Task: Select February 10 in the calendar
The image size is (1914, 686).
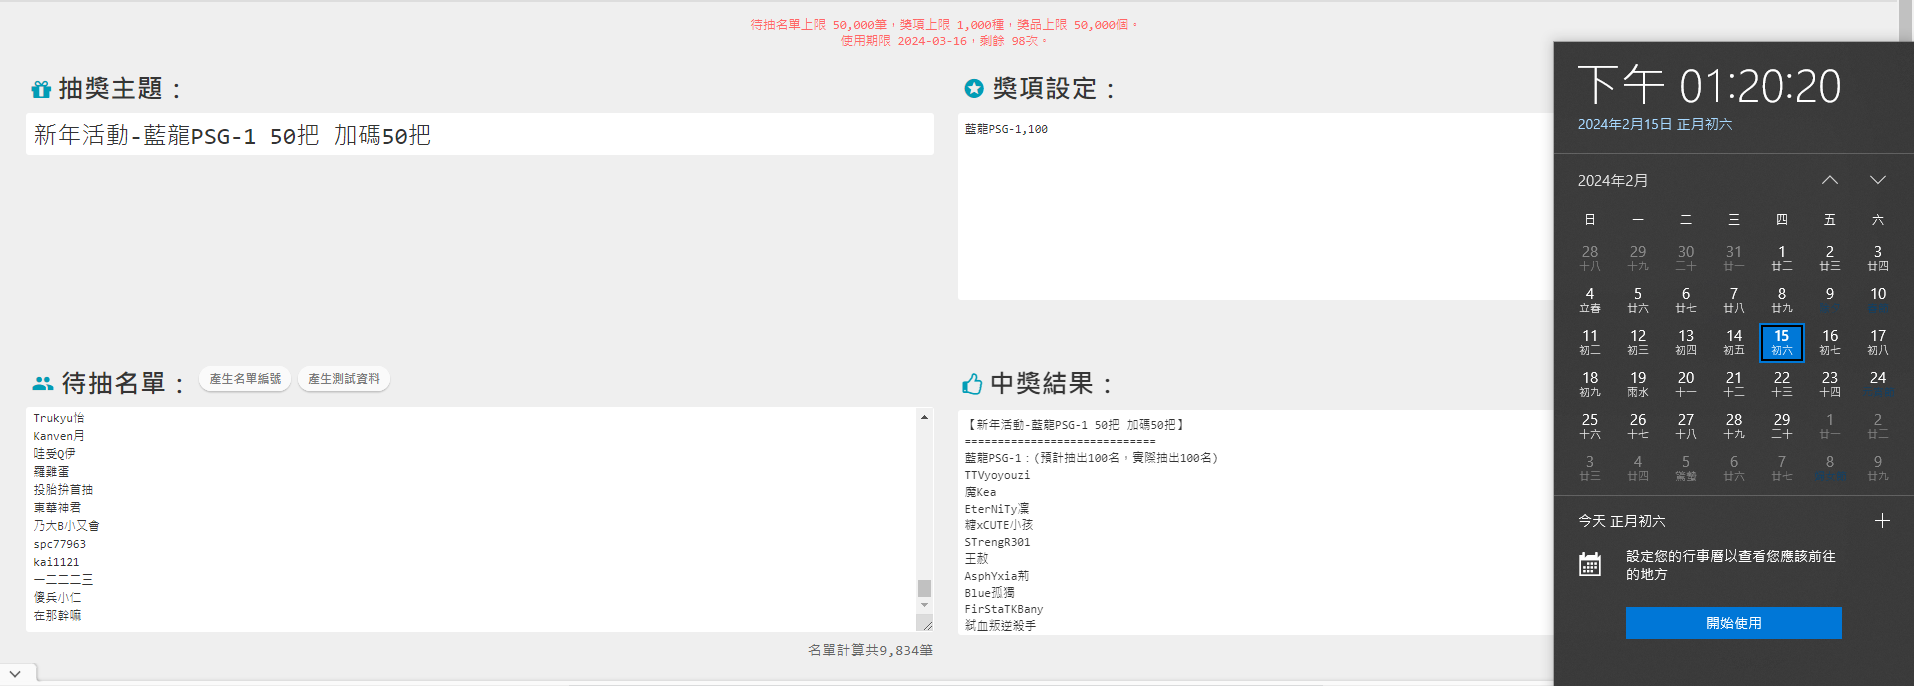Action: pyautogui.click(x=1878, y=300)
